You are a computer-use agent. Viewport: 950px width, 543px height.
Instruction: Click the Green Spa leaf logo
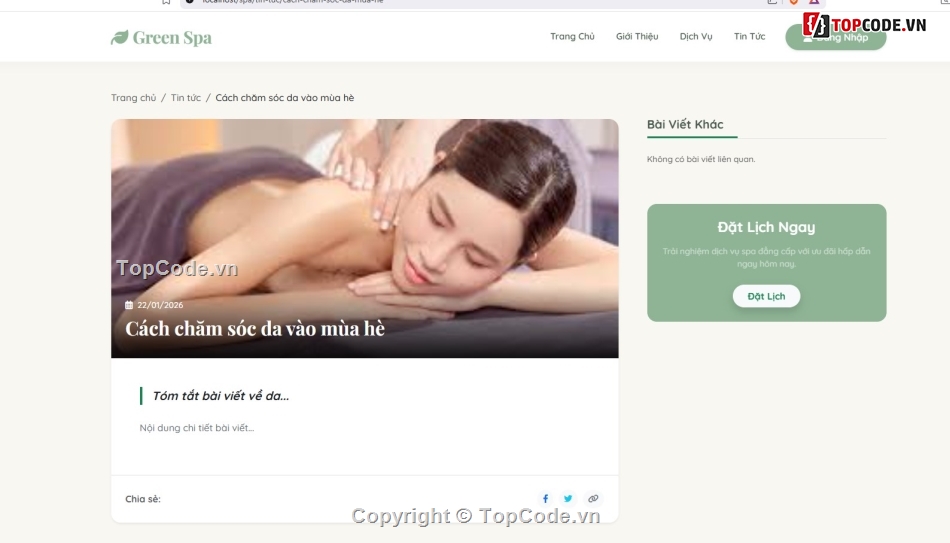pos(119,38)
